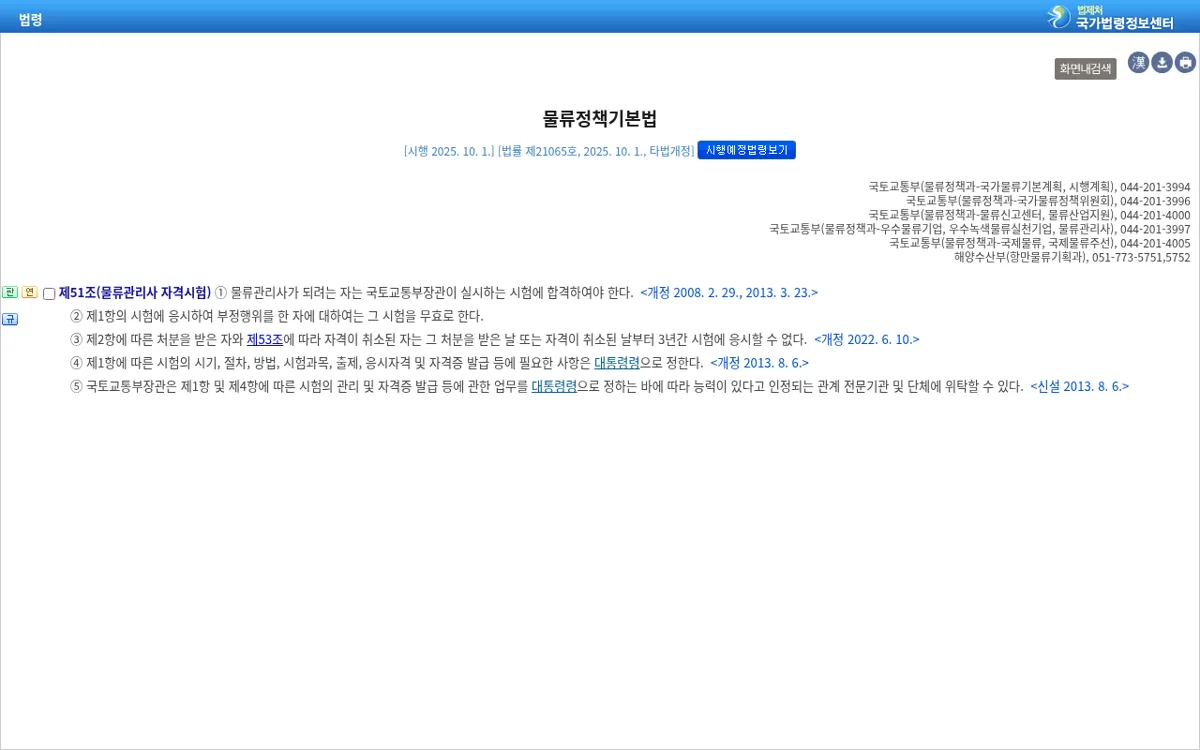
Task: Click the yellow 연 (history) icon
Action: (30, 292)
